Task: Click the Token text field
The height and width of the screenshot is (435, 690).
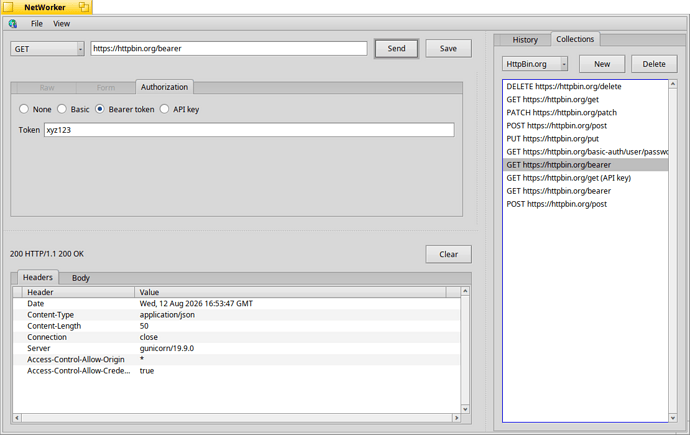Action: tap(249, 130)
